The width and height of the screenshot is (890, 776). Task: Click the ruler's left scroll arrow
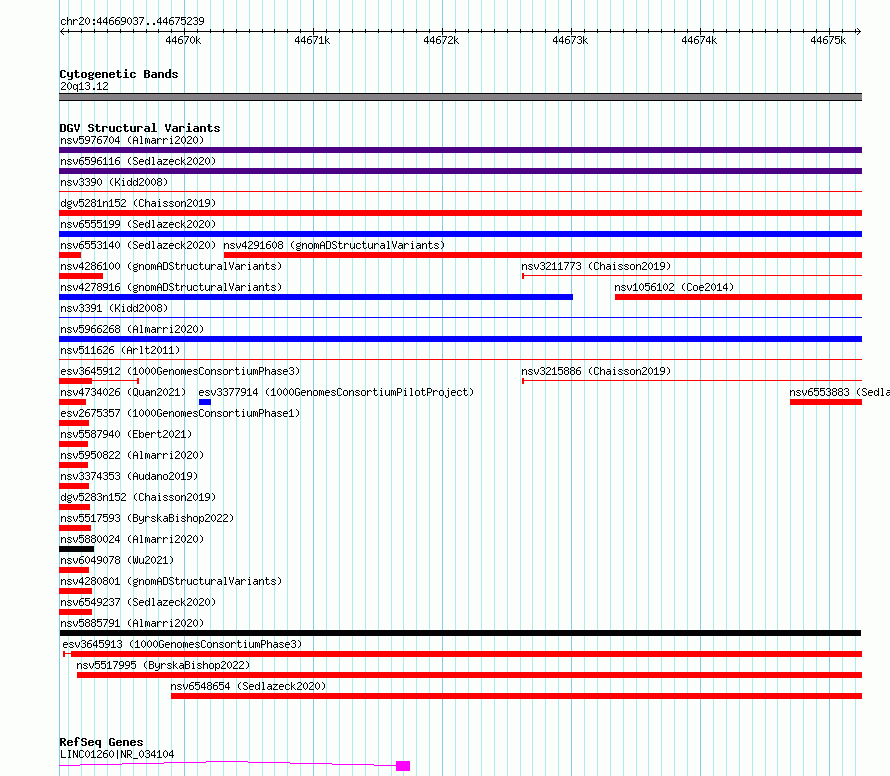tap(63, 31)
